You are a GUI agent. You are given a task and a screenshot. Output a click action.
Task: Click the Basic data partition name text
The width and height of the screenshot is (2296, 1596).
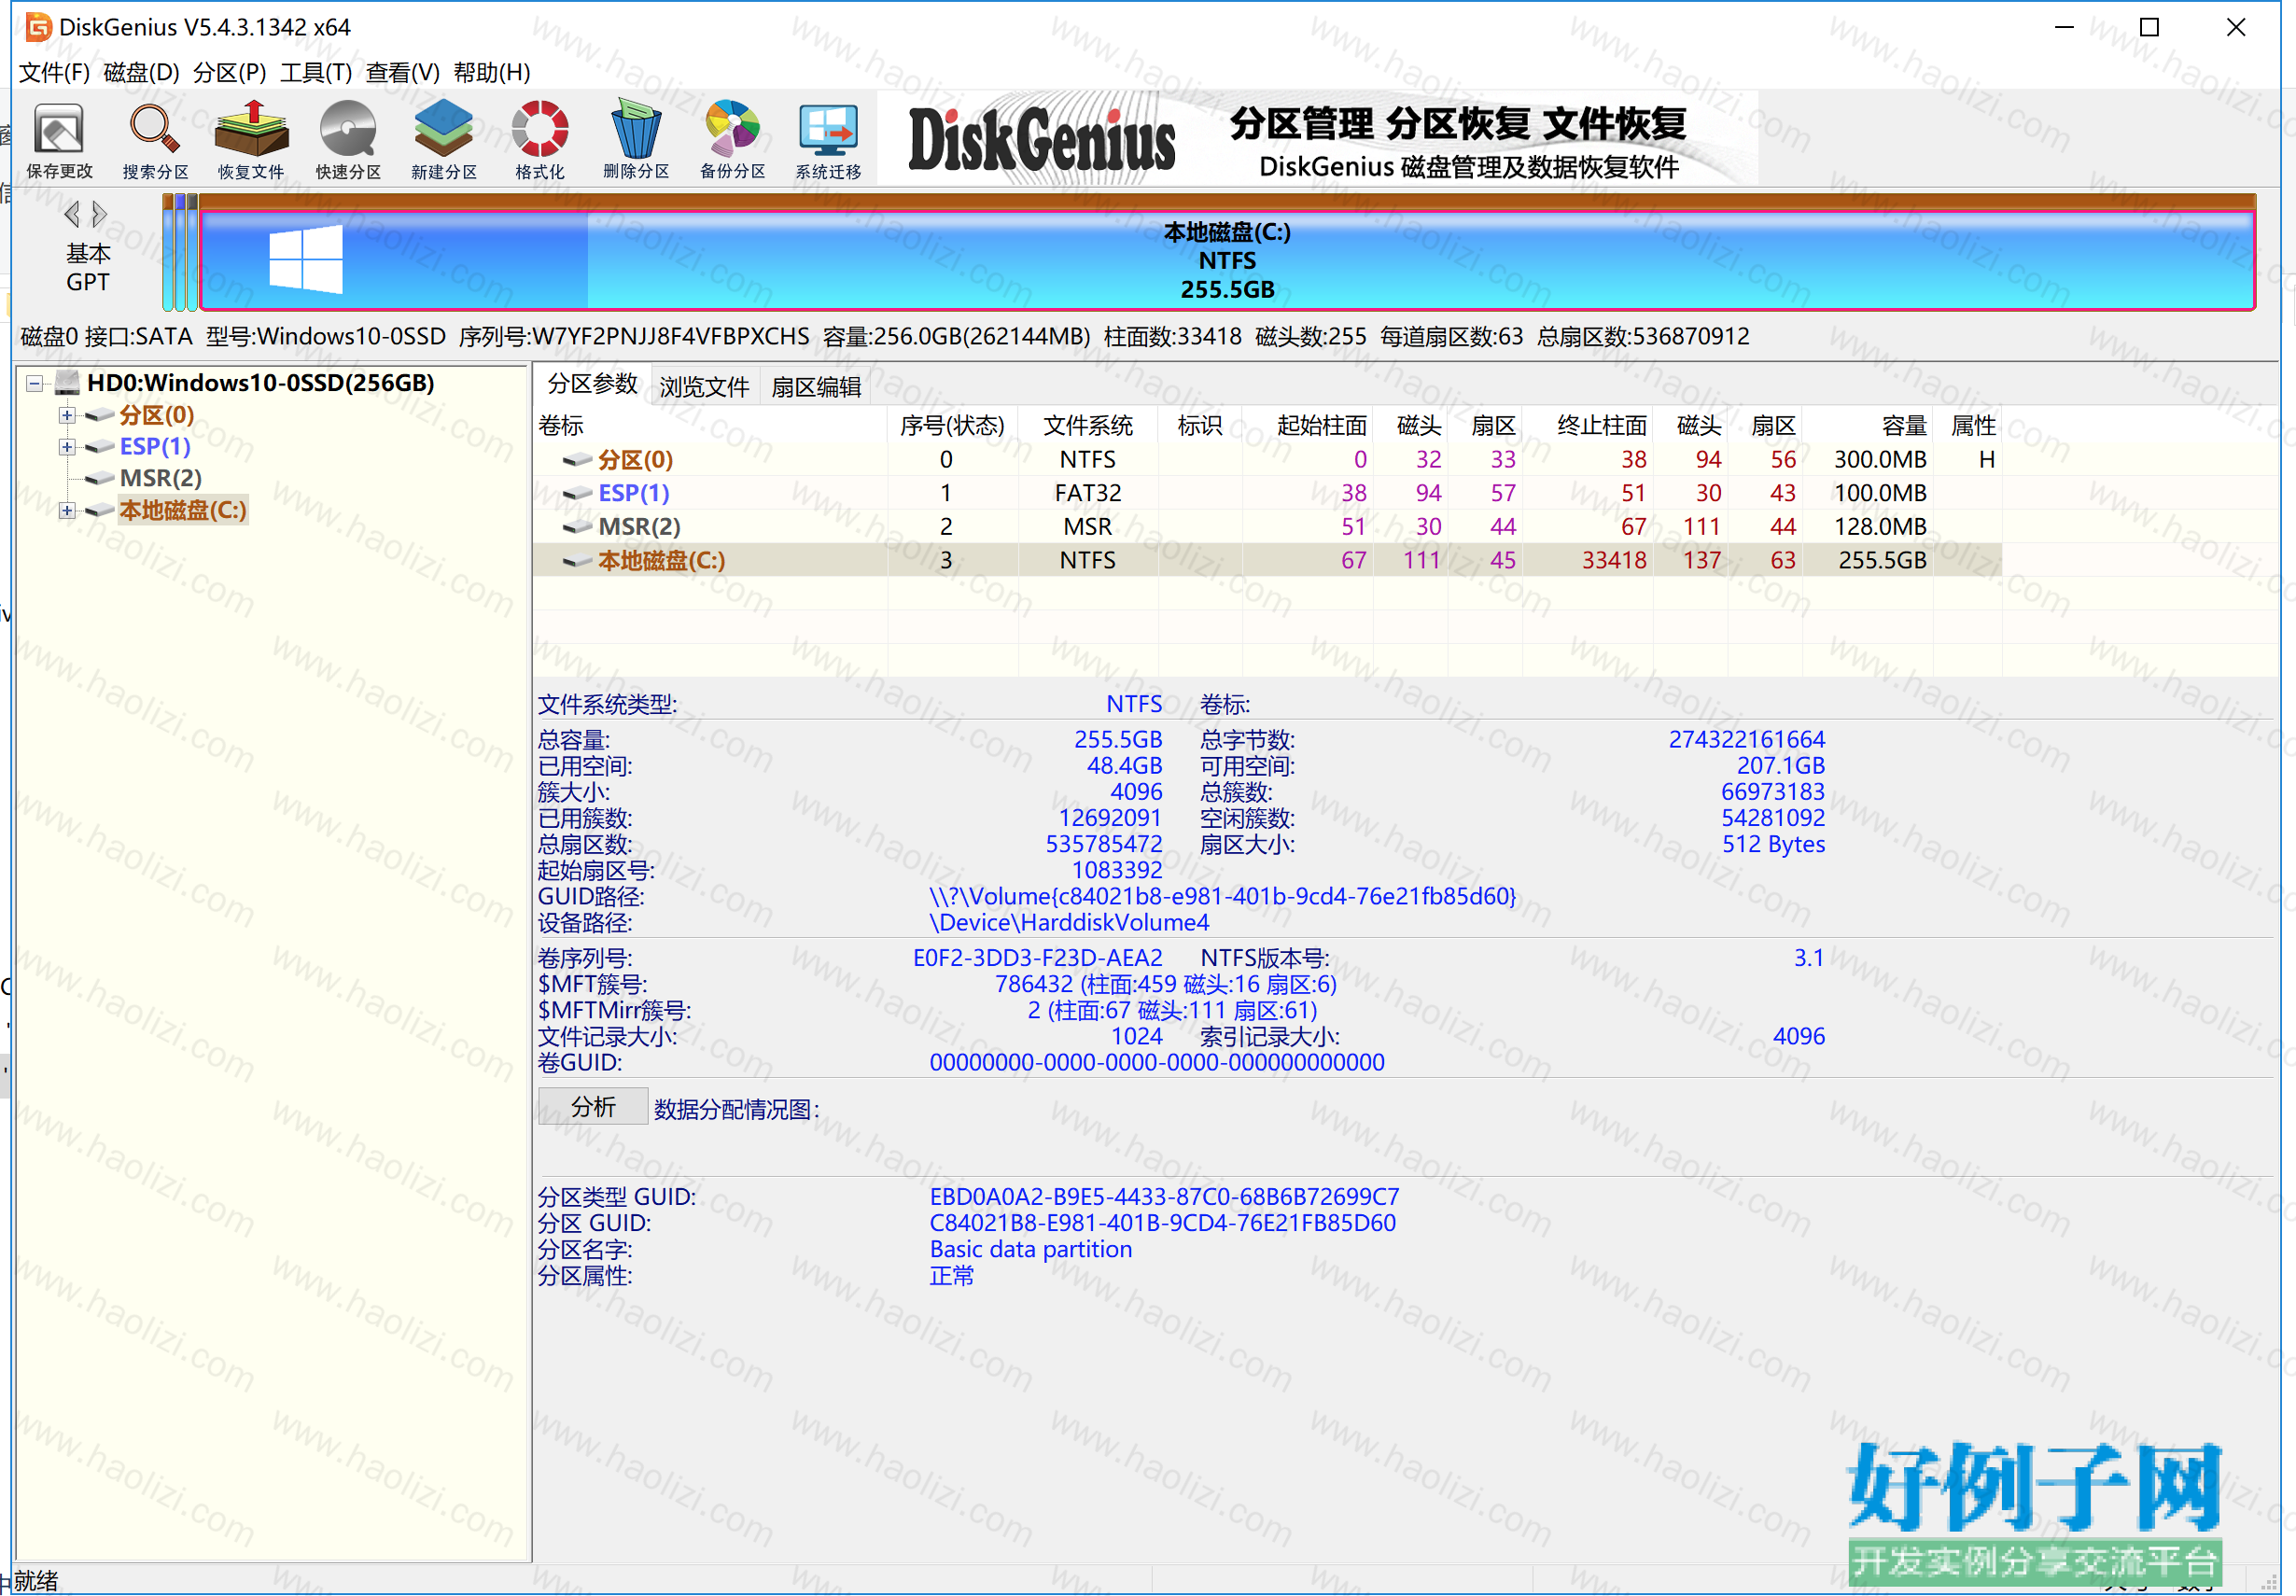point(1031,1250)
